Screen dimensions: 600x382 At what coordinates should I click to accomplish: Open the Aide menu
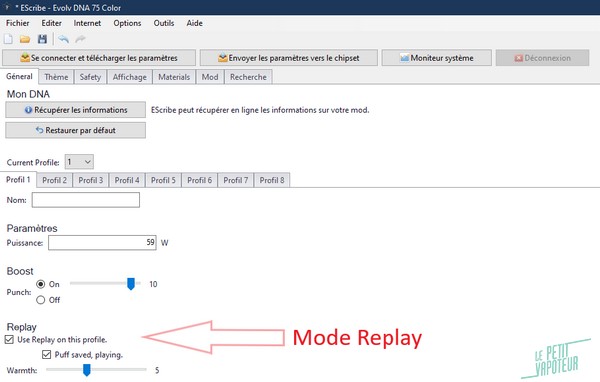click(x=194, y=23)
